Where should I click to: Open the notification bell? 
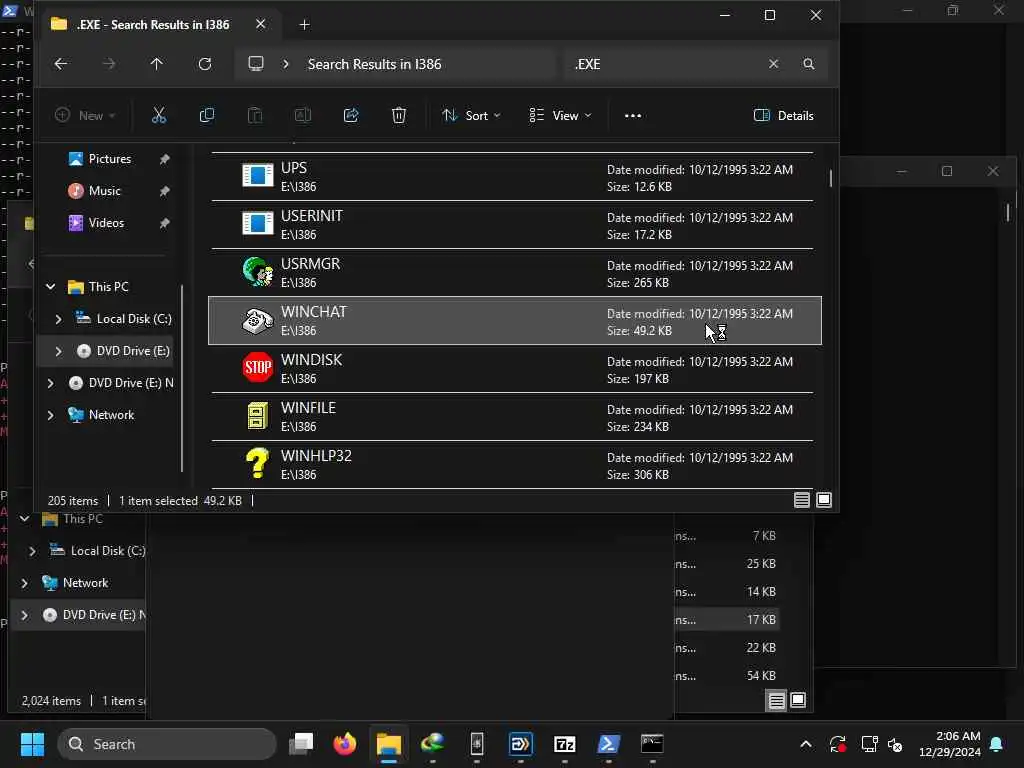[x=997, y=744]
